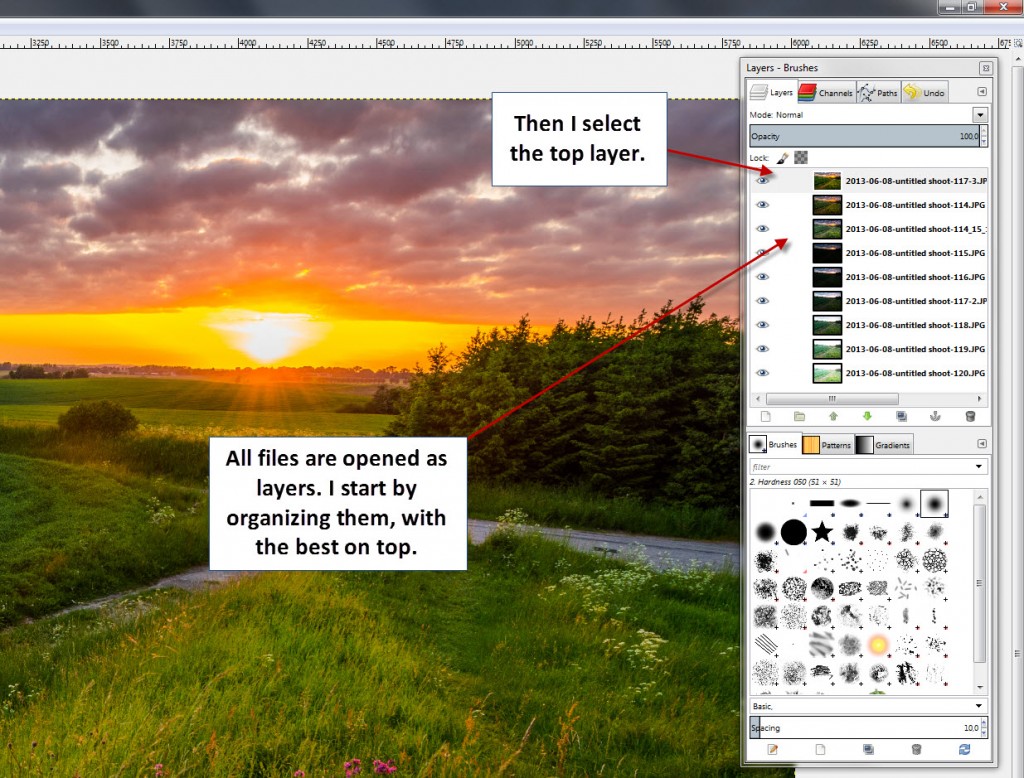Image resolution: width=1024 pixels, height=778 pixels.
Task: Duplicate the selected layer
Action: pyautogui.click(x=902, y=417)
